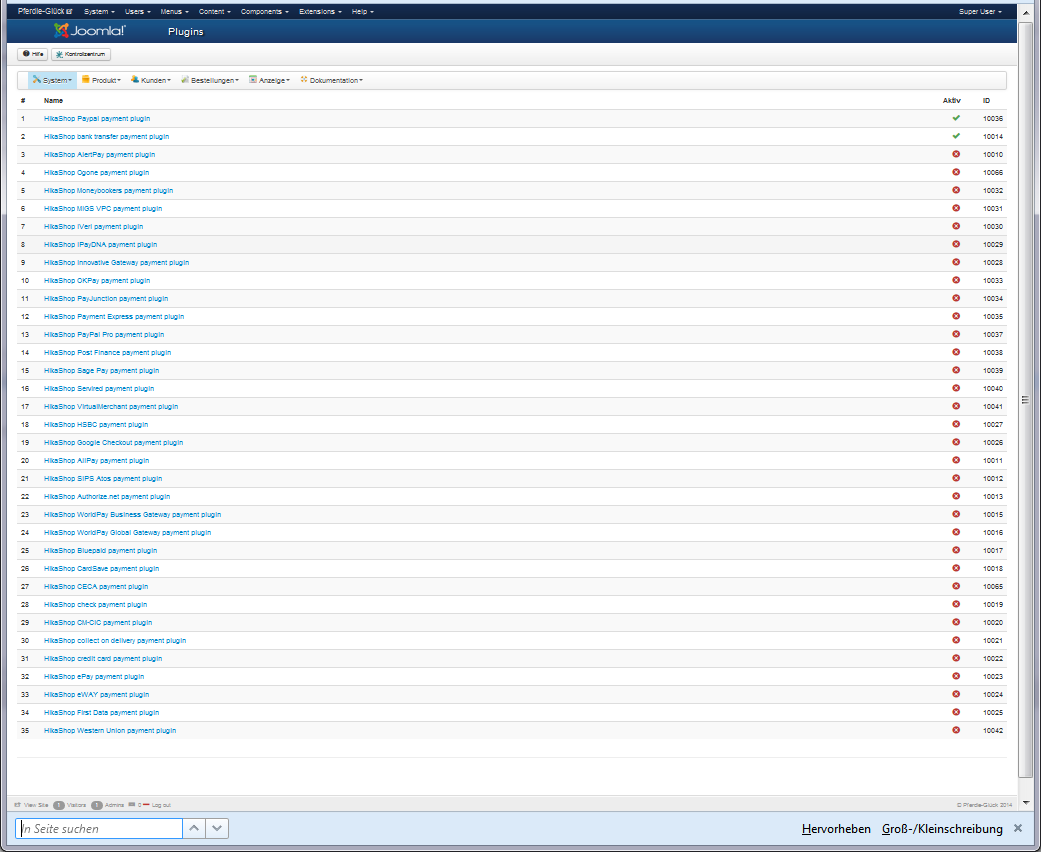The image size is (1041, 852).
Task: Toggle OKPay plugin red status icon
Action: pos(956,280)
